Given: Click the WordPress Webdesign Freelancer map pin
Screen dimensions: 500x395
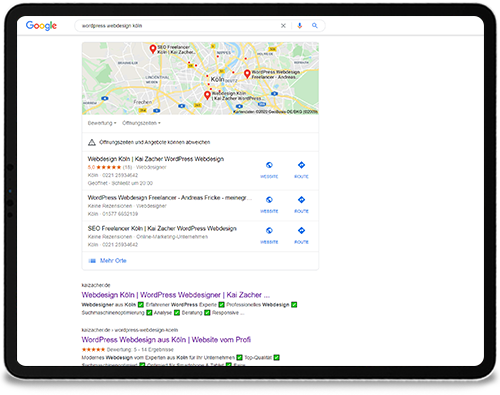Looking at the screenshot, I should pos(247,74).
